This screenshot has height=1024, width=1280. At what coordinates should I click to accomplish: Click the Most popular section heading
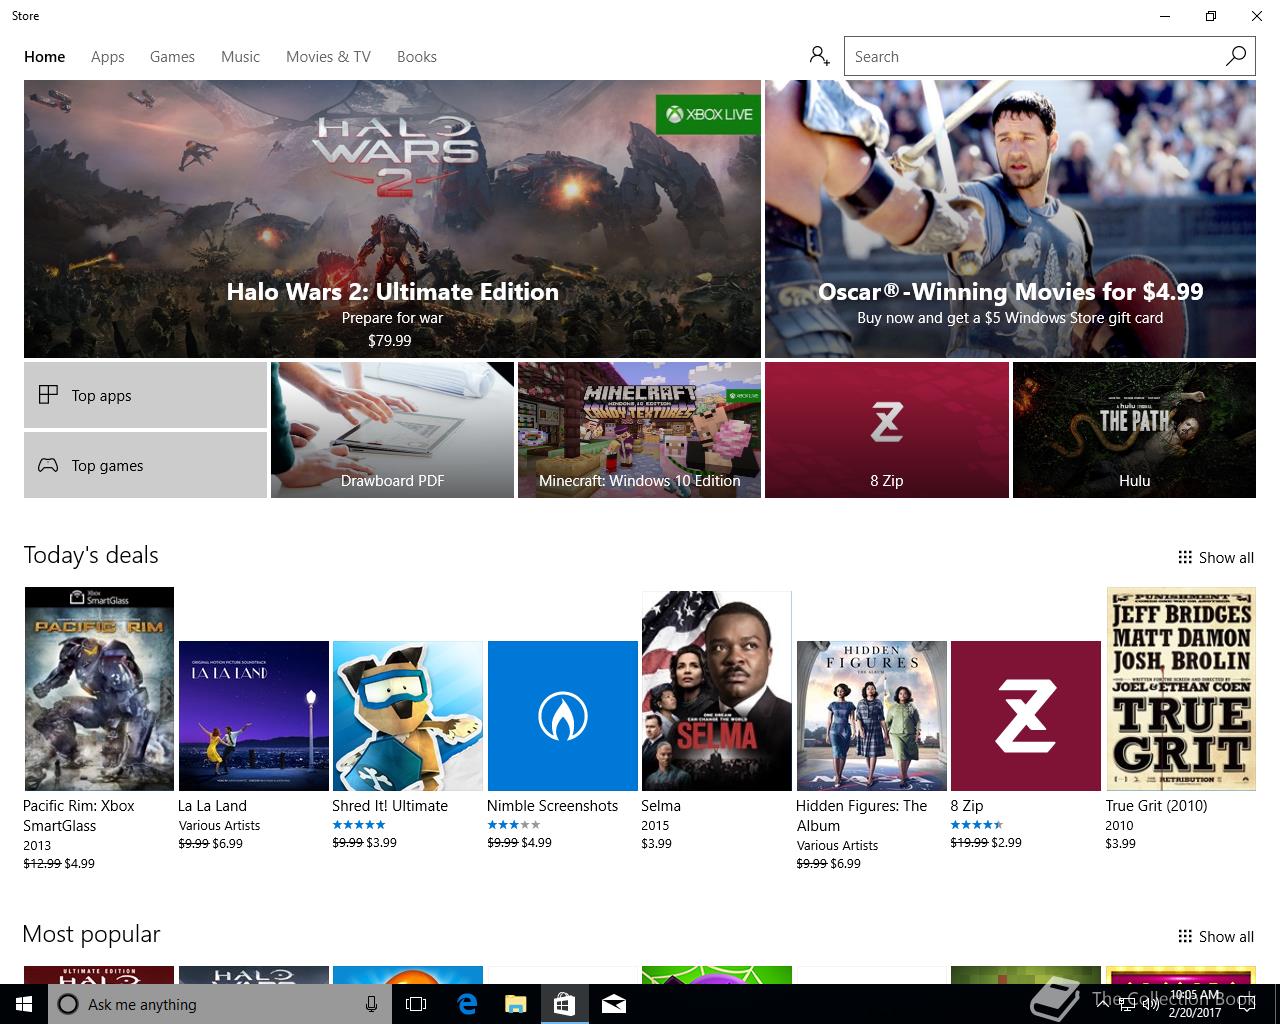[x=91, y=934]
